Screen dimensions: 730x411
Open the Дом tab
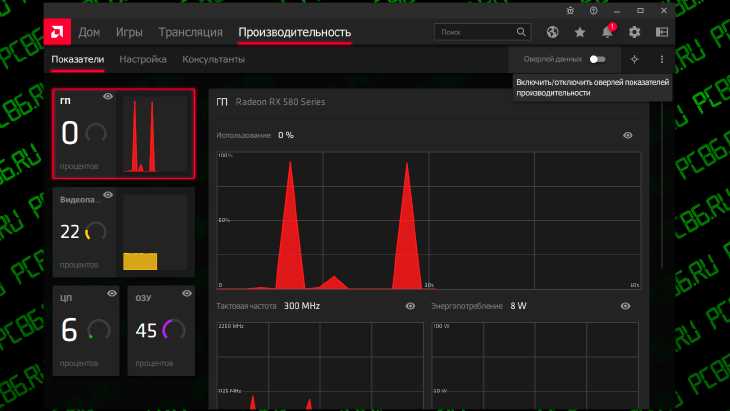pyautogui.click(x=89, y=32)
